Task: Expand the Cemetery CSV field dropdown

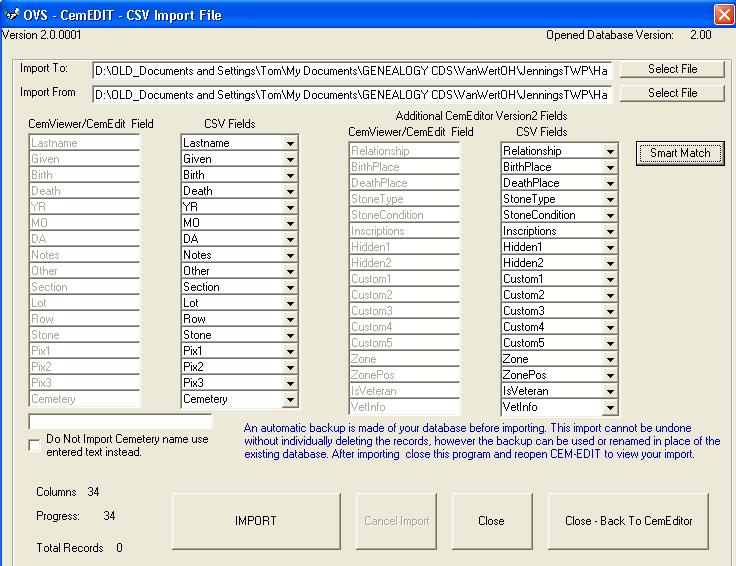Action: (291, 399)
